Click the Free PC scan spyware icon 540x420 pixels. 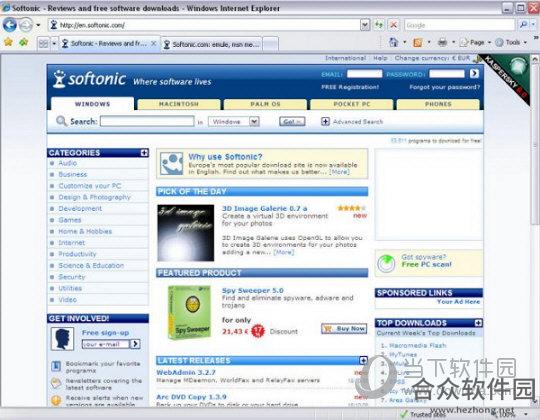[x=386, y=264]
